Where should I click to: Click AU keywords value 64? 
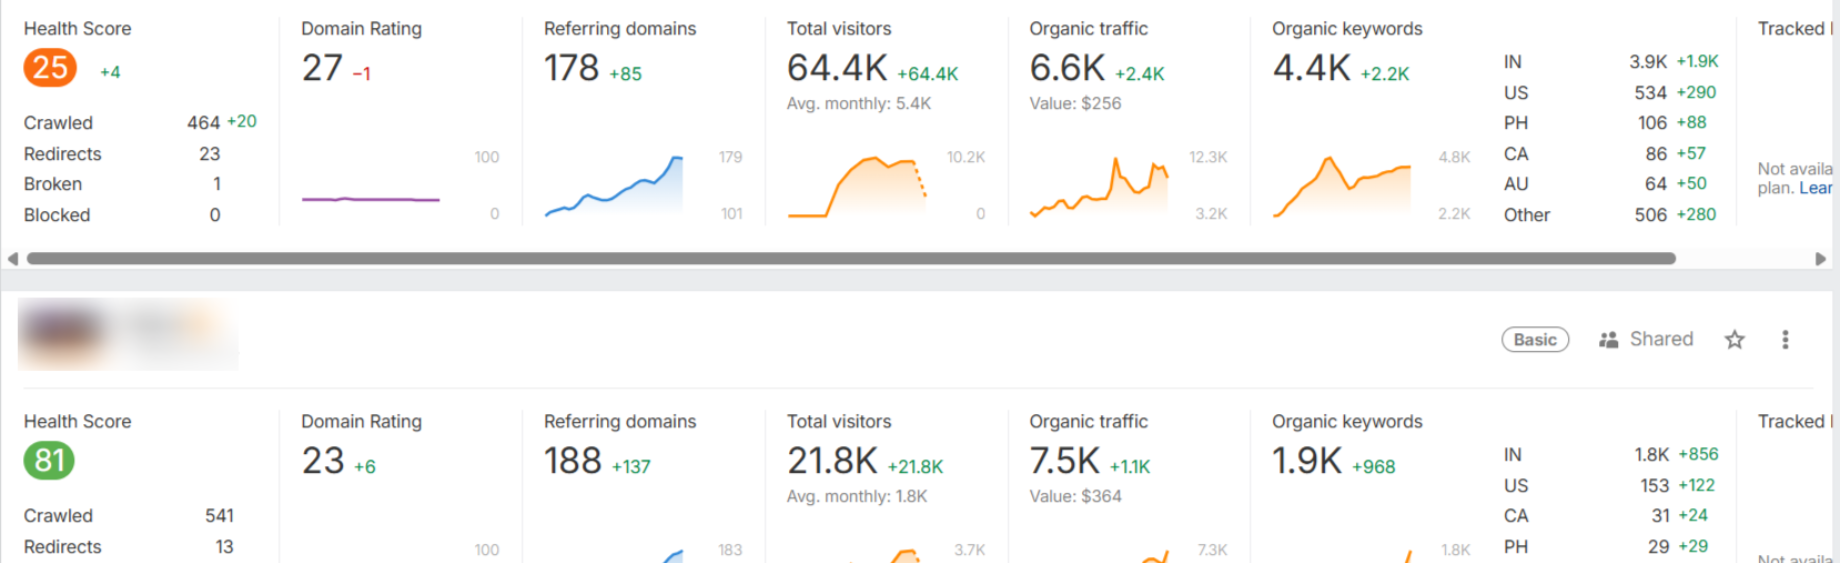point(1656,184)
